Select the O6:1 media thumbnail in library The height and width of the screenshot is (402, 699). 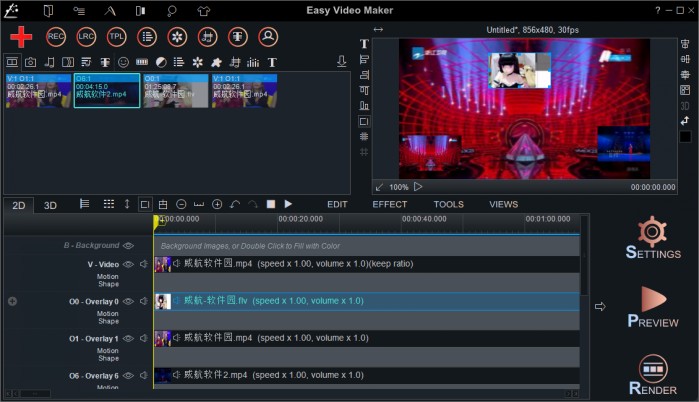tap(107, 91)
